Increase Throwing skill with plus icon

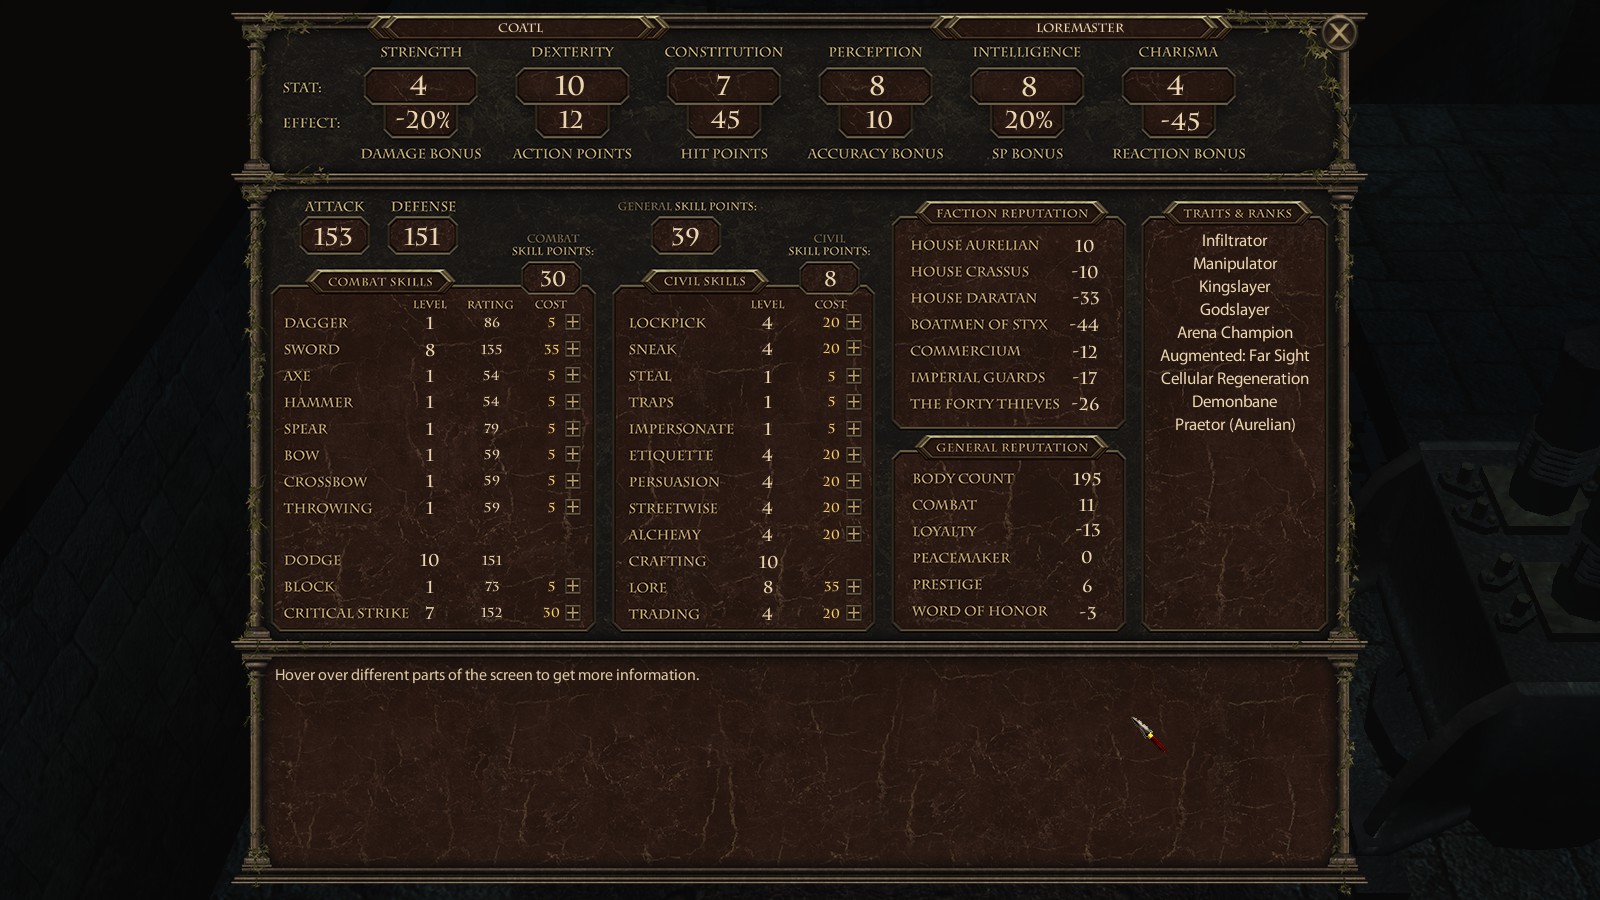(573, 507)
